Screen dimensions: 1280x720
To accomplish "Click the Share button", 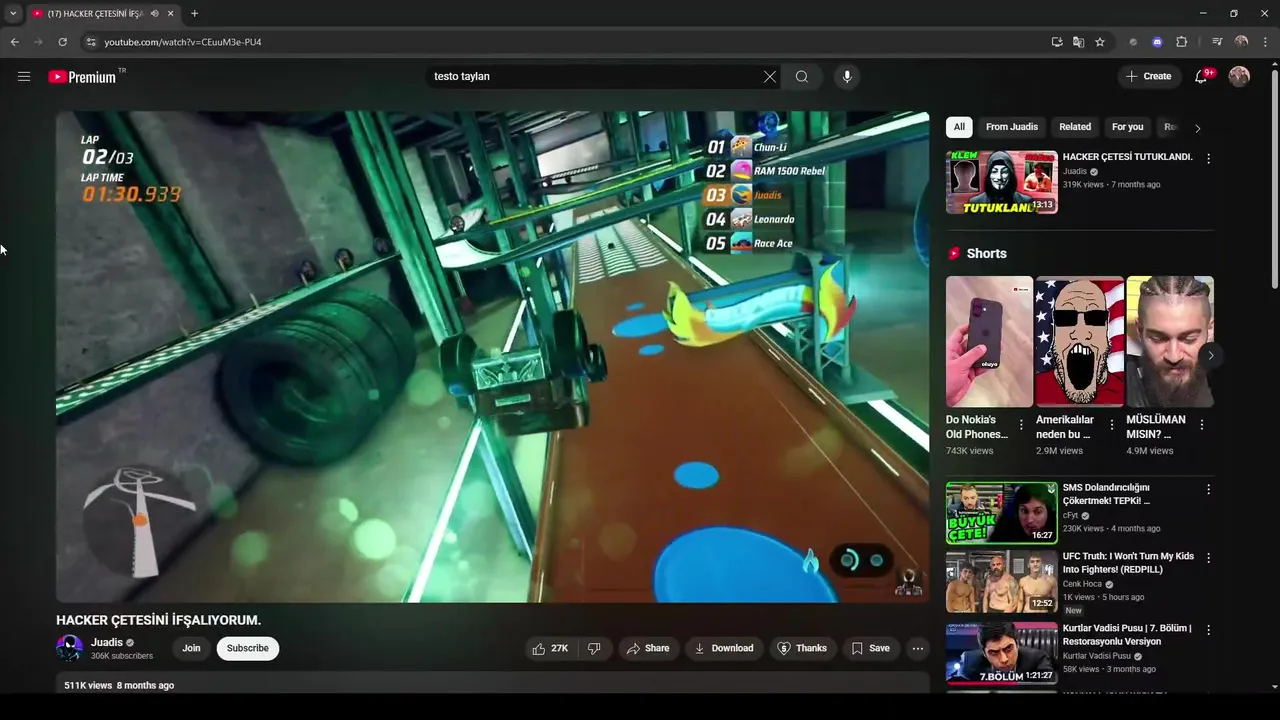I will (647, 648).
